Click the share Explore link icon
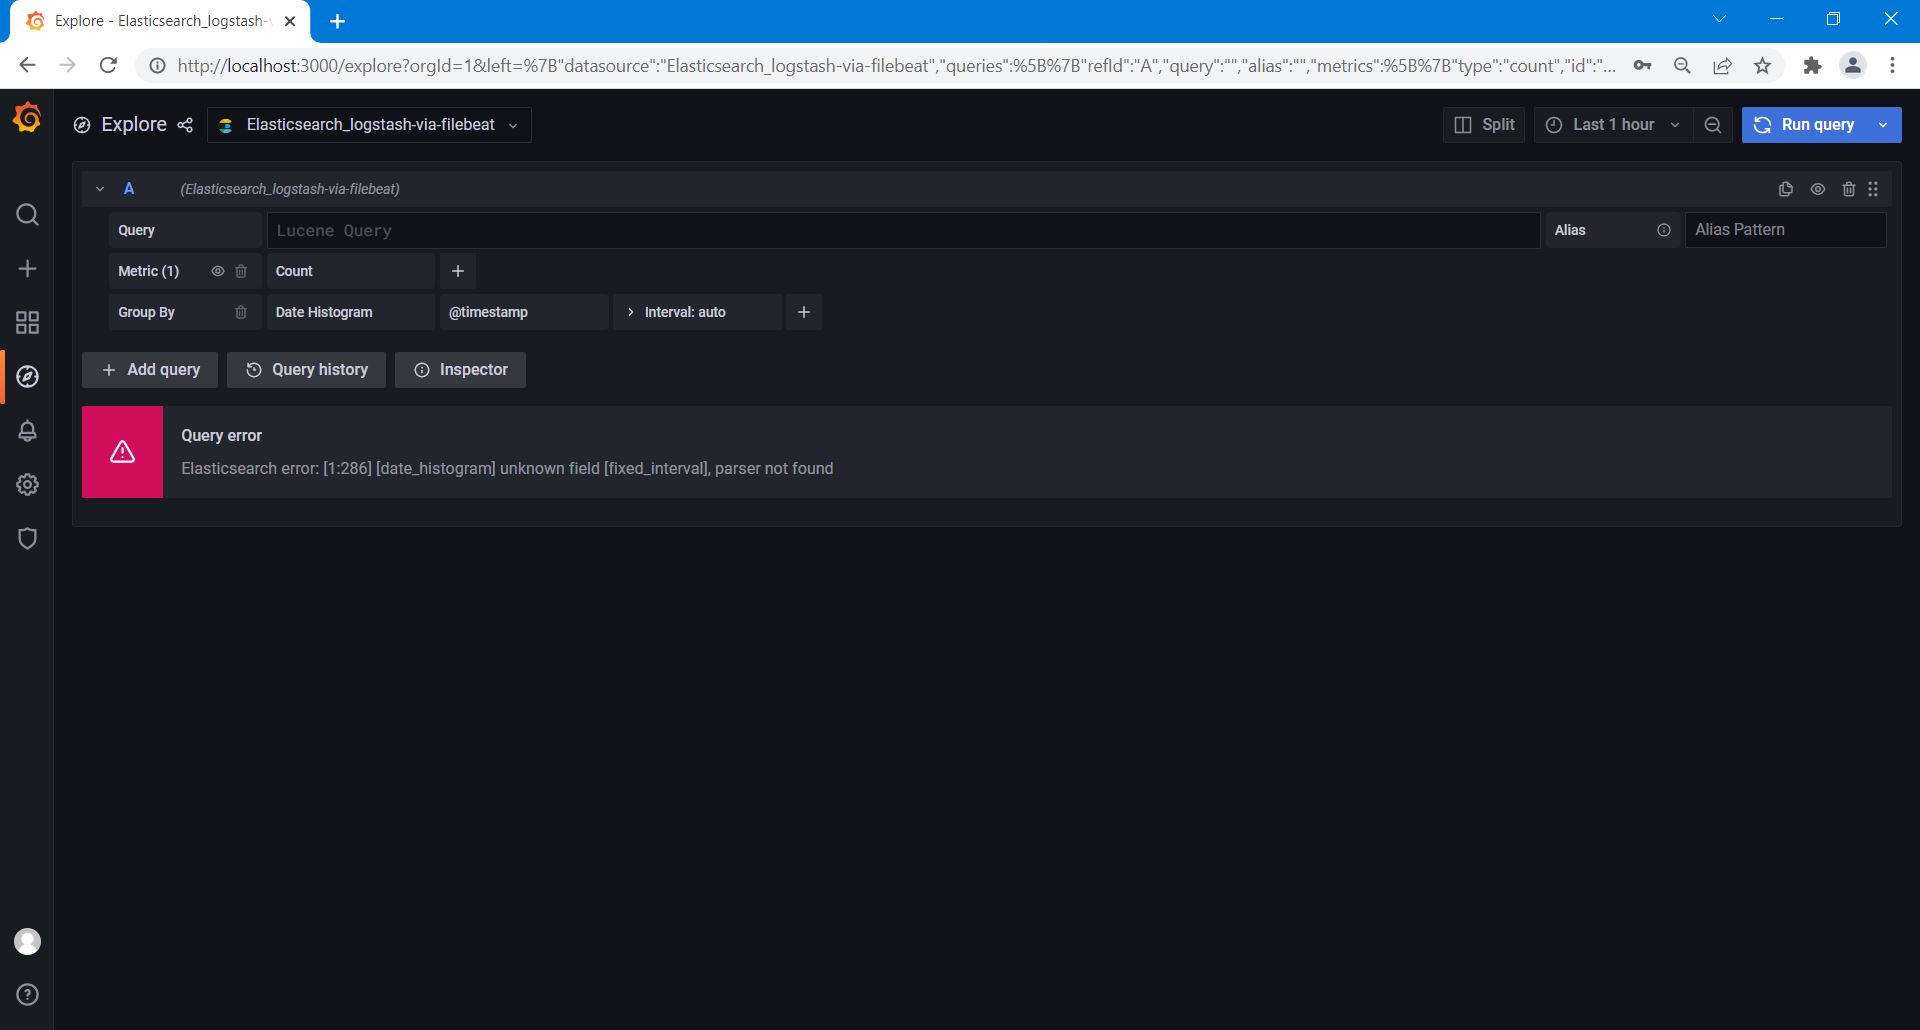 tap(185, 125)
